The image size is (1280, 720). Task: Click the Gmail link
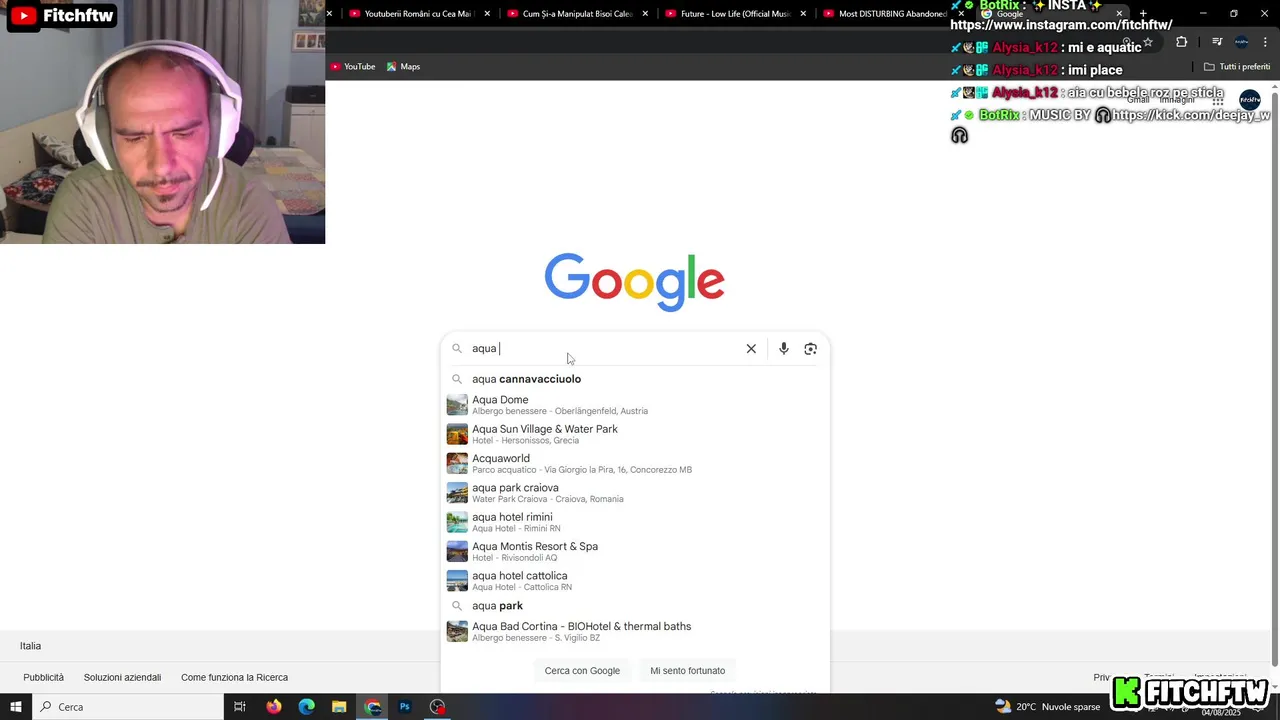coord(1138,100)
